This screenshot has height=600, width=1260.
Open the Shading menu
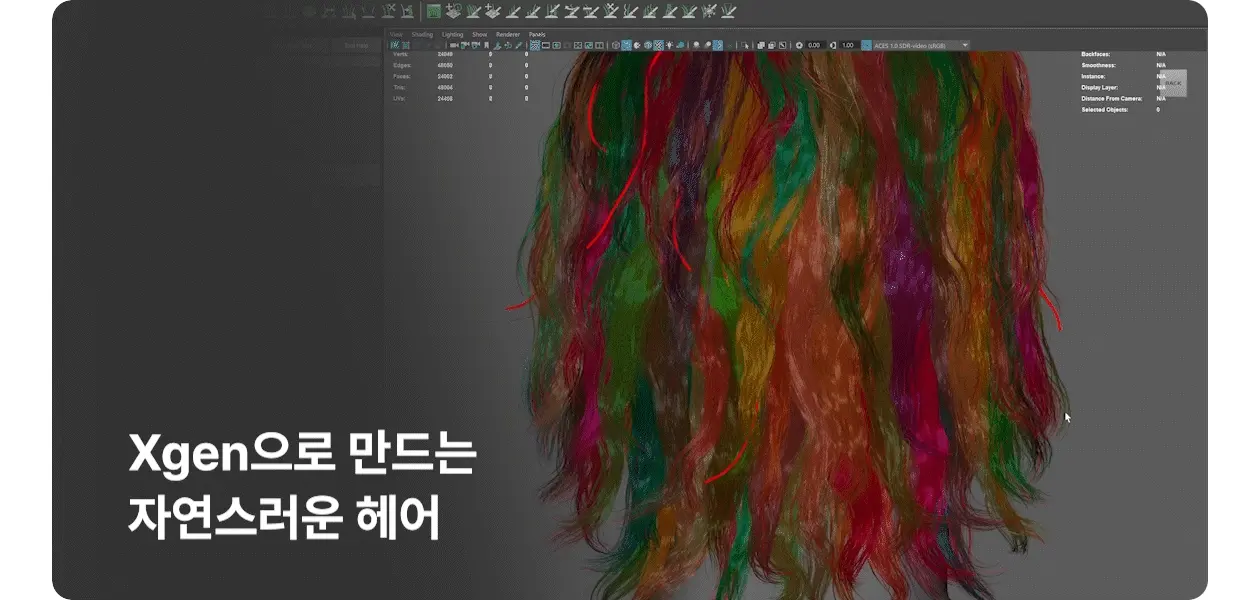pyautogui.click(x=422, y=34)
